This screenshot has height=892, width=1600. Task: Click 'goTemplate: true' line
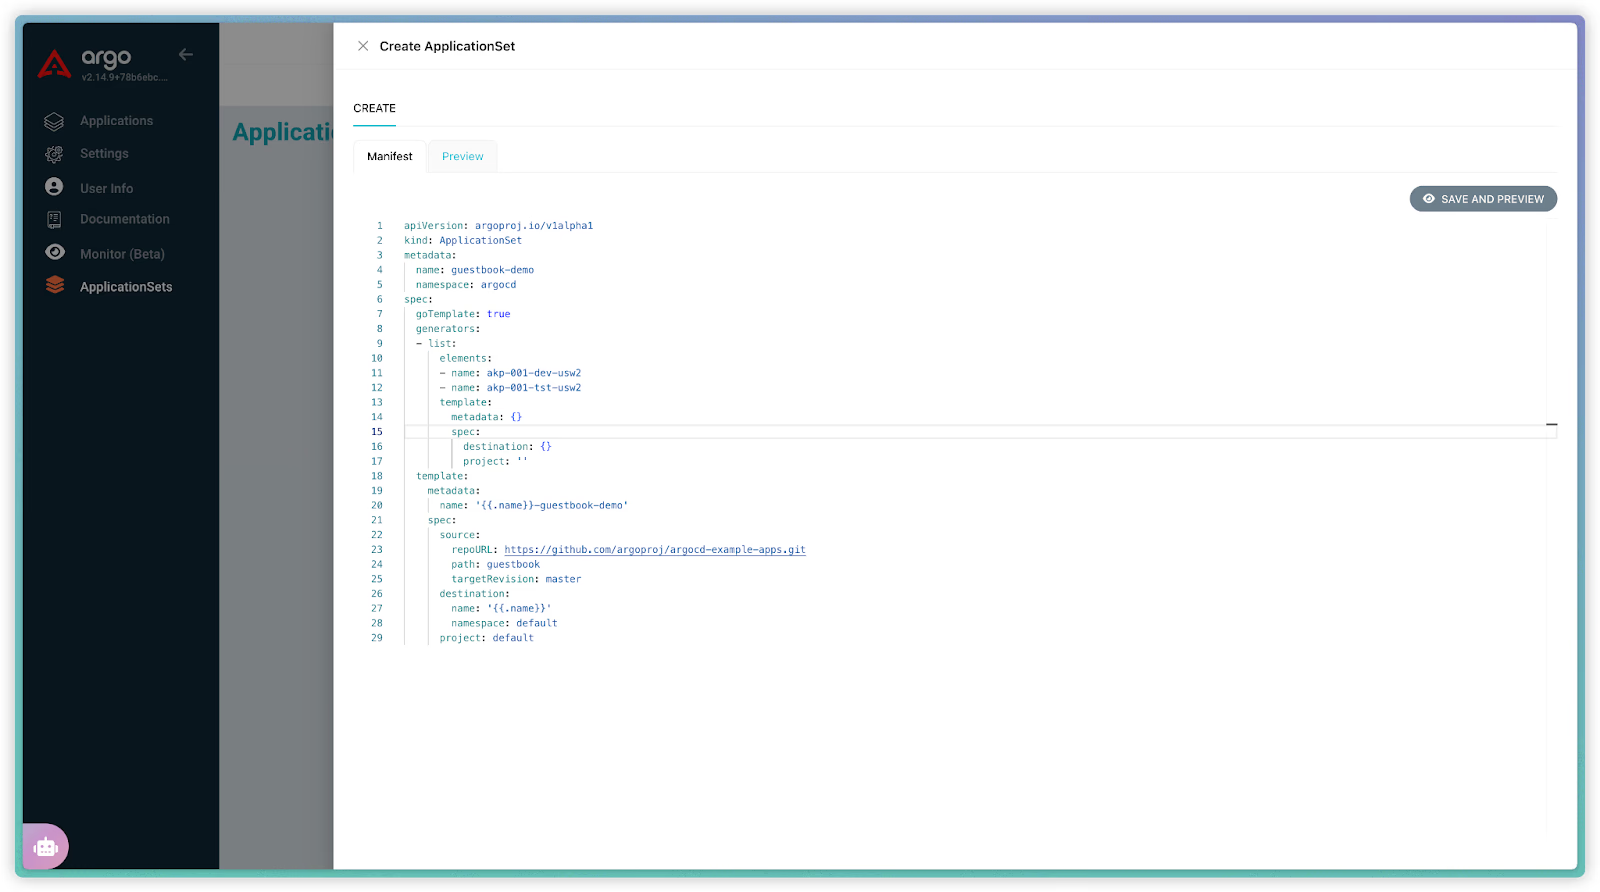click(x=463, y=314)
